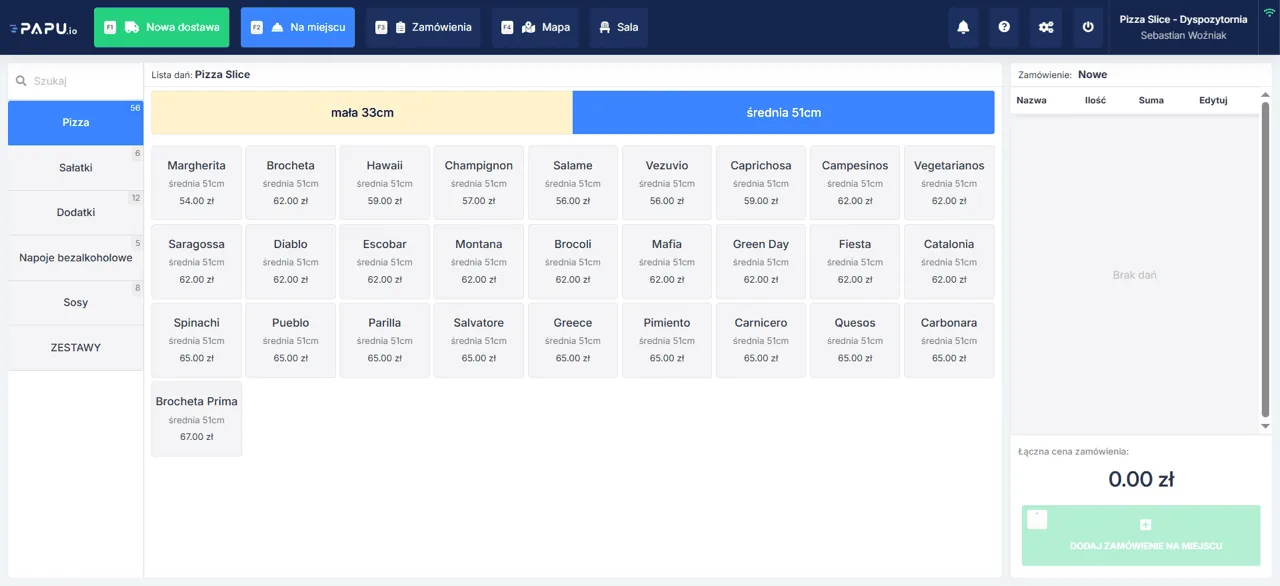Select the ZESTAWY category
The height and width of the screenshot is (586, 1280).
point(76,348)
